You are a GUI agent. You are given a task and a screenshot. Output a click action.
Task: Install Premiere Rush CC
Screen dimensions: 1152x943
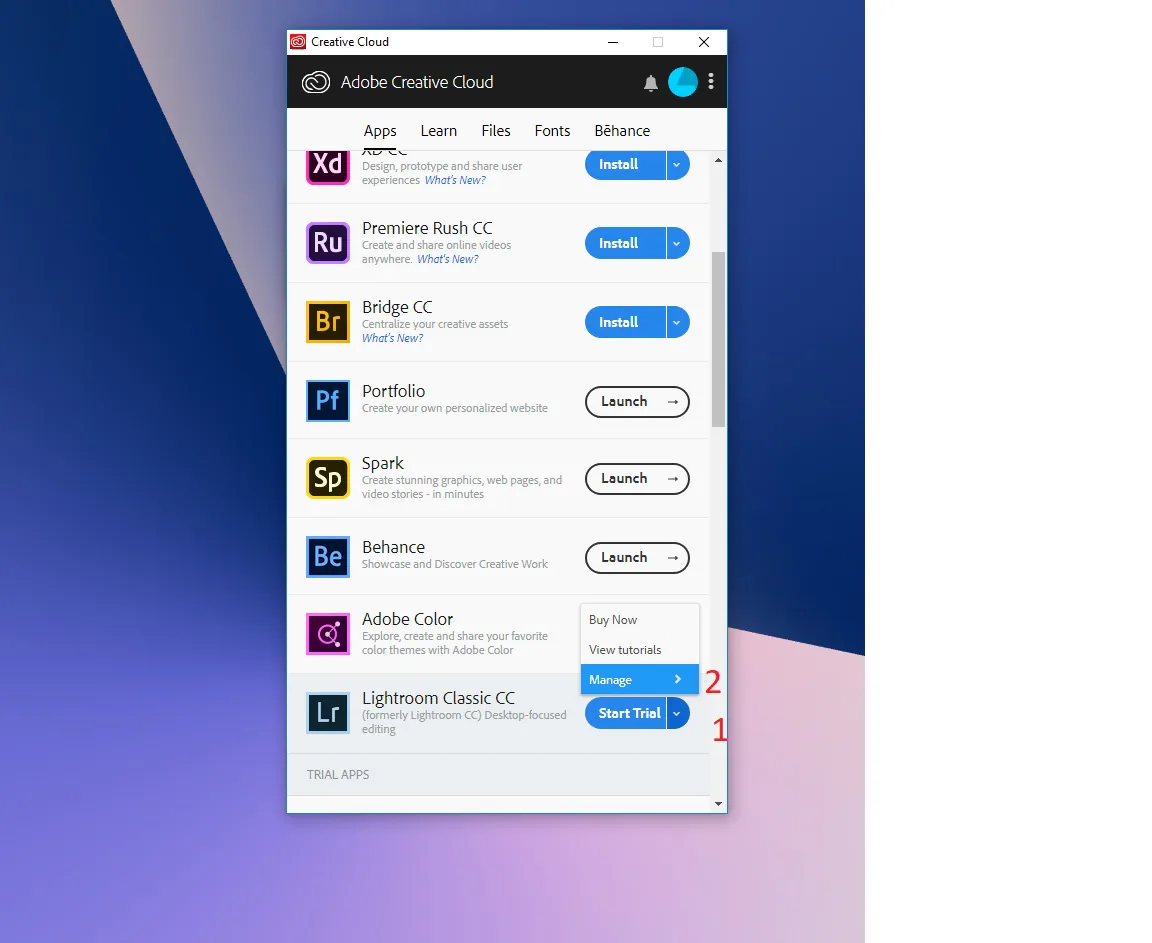[625, 243]
